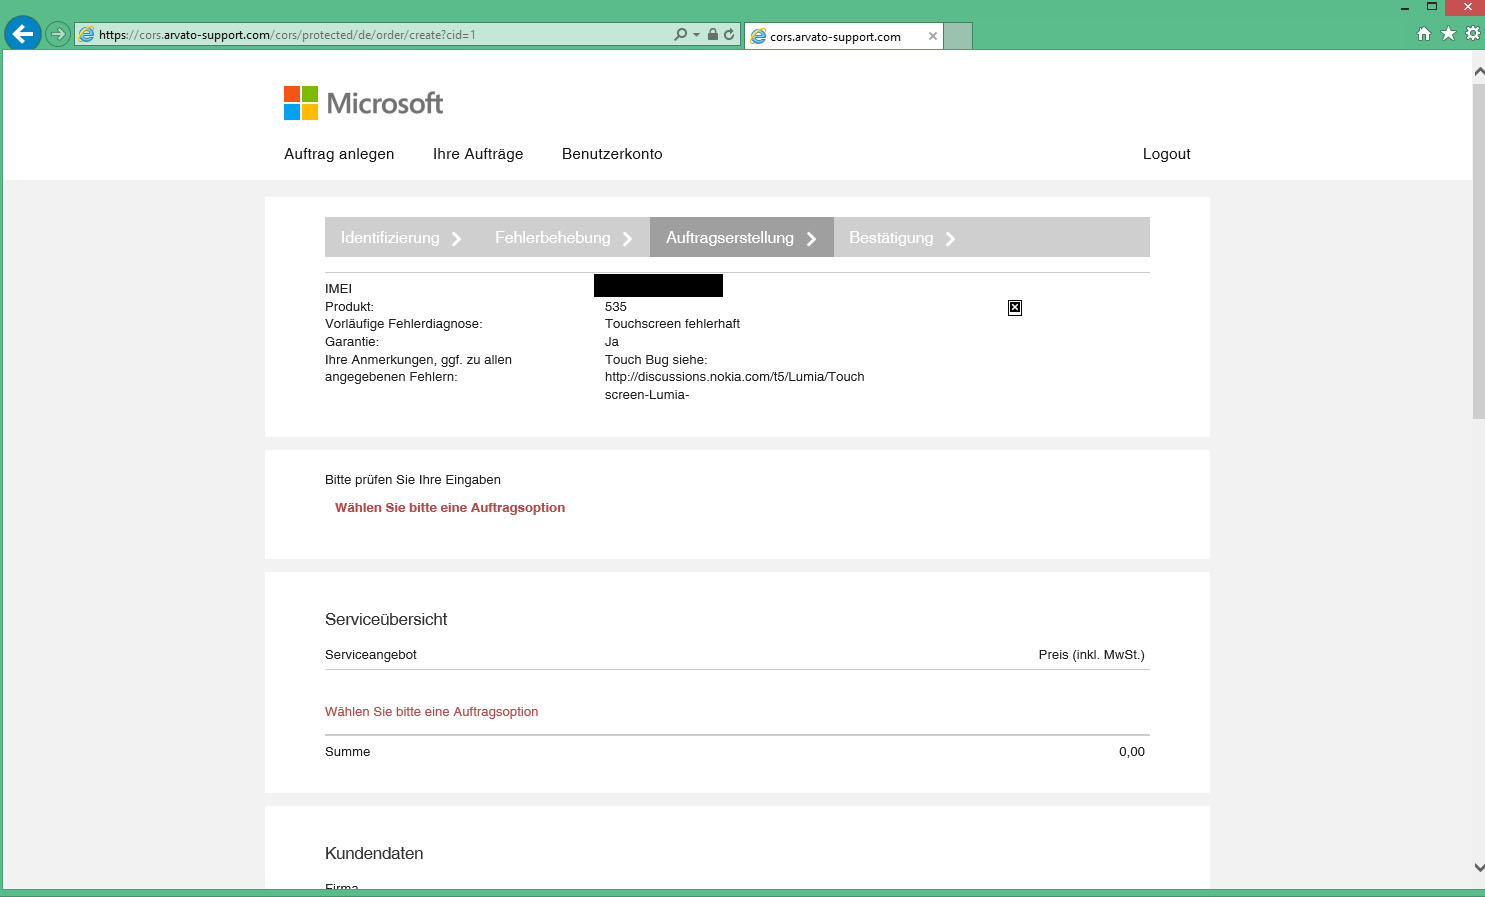Screen dimensions: 1485x897
Task: Click the vertical scrollbar thumb
Action: (x=1479, y=251)
